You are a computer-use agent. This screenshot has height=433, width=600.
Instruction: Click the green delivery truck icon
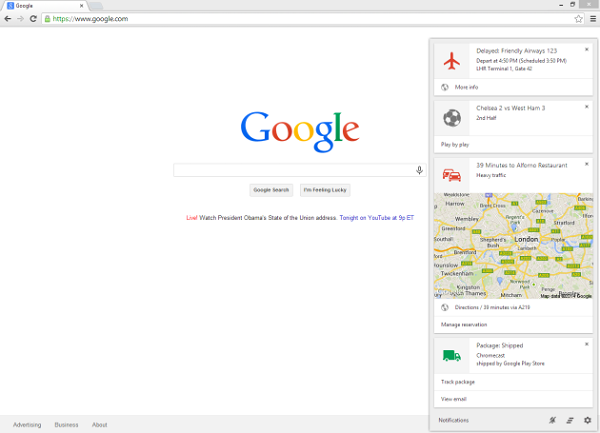pos(452,355)
